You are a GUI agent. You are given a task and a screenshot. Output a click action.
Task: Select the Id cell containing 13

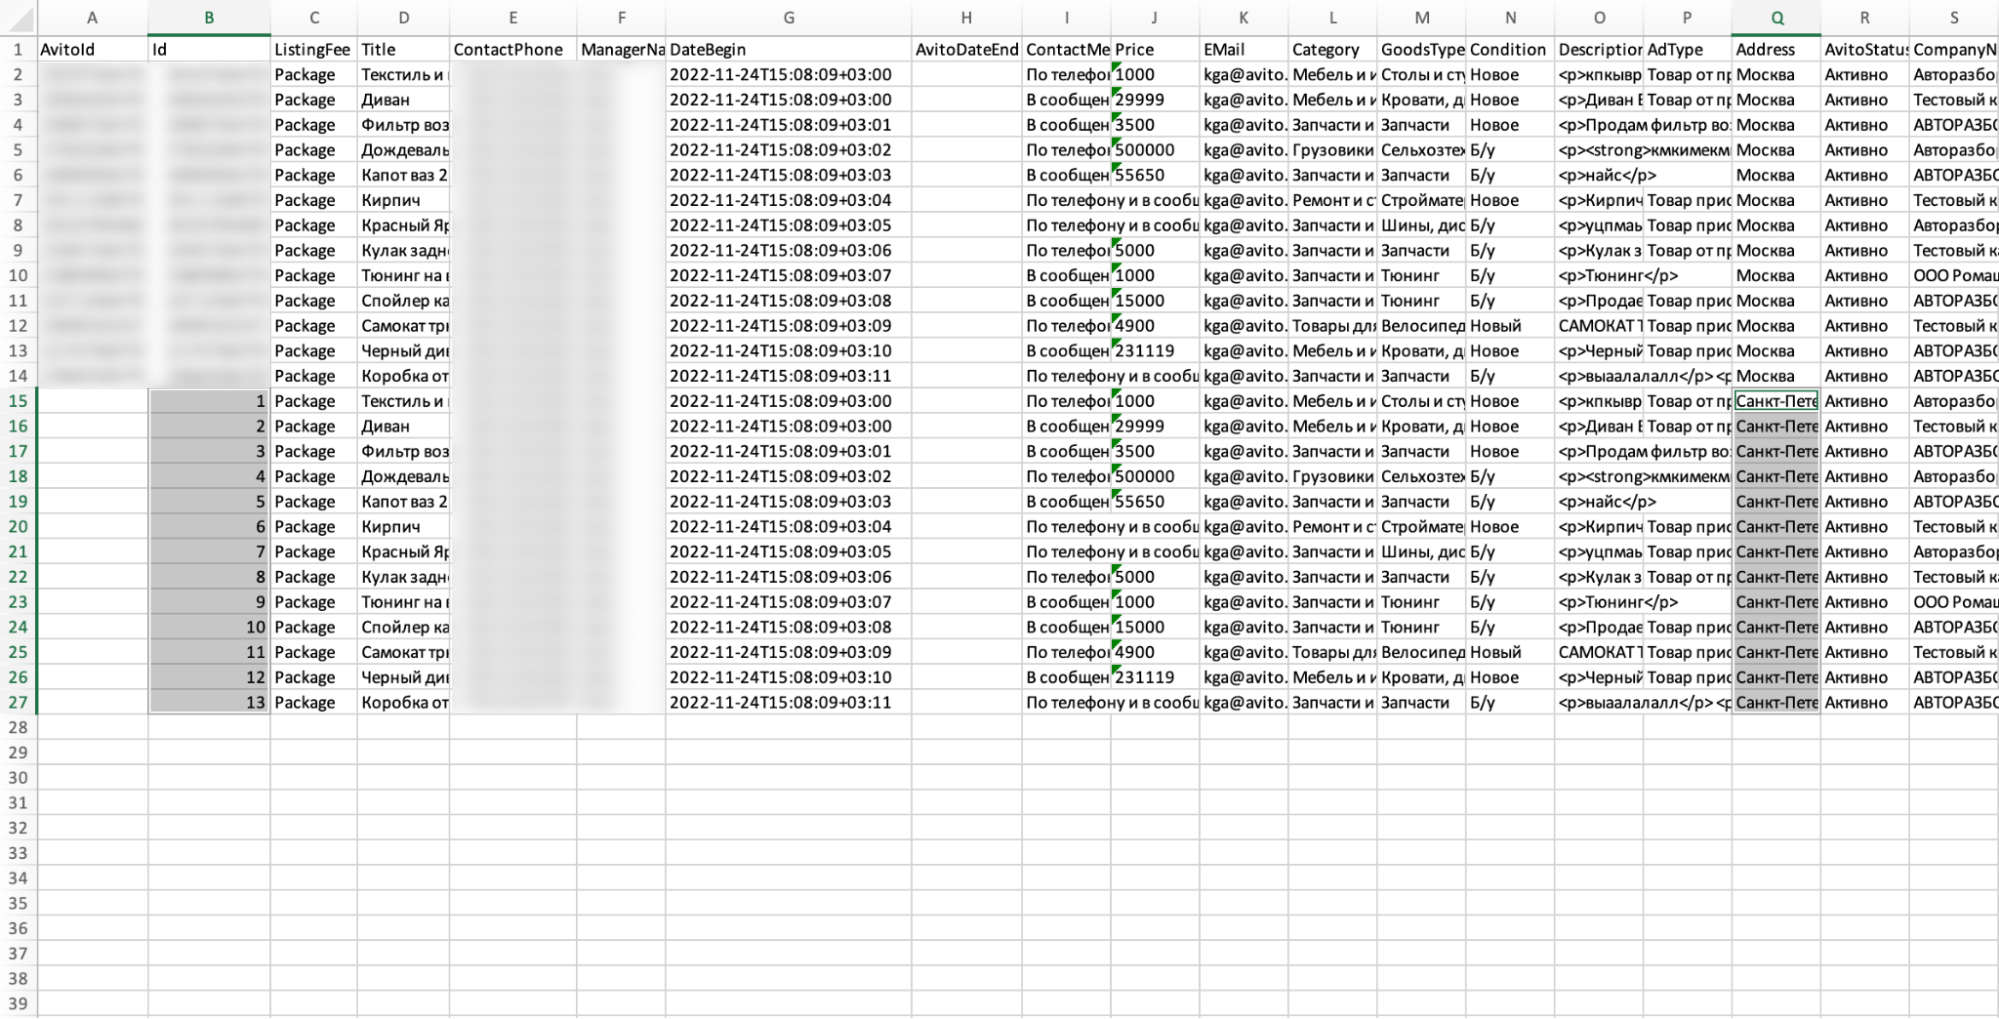point(209,702)
